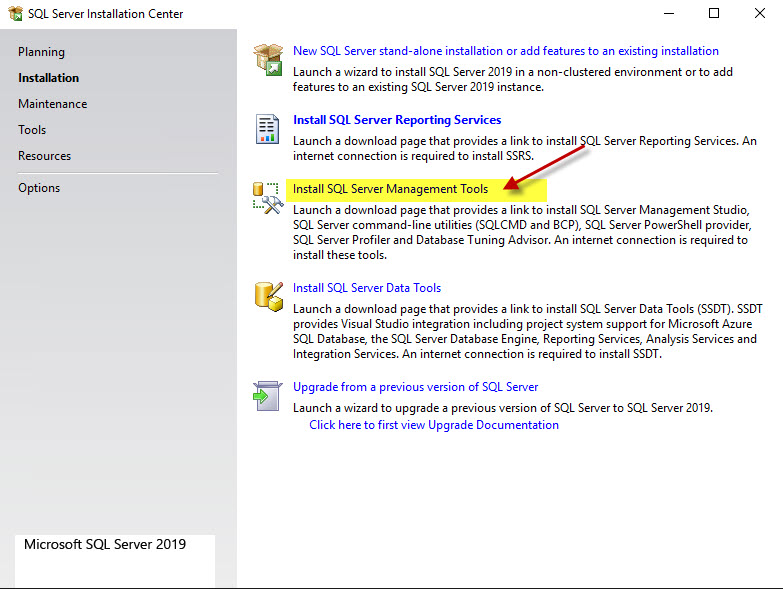The image size is (783, 589).
Task: Open the Tools section
Action: point(32,130)
